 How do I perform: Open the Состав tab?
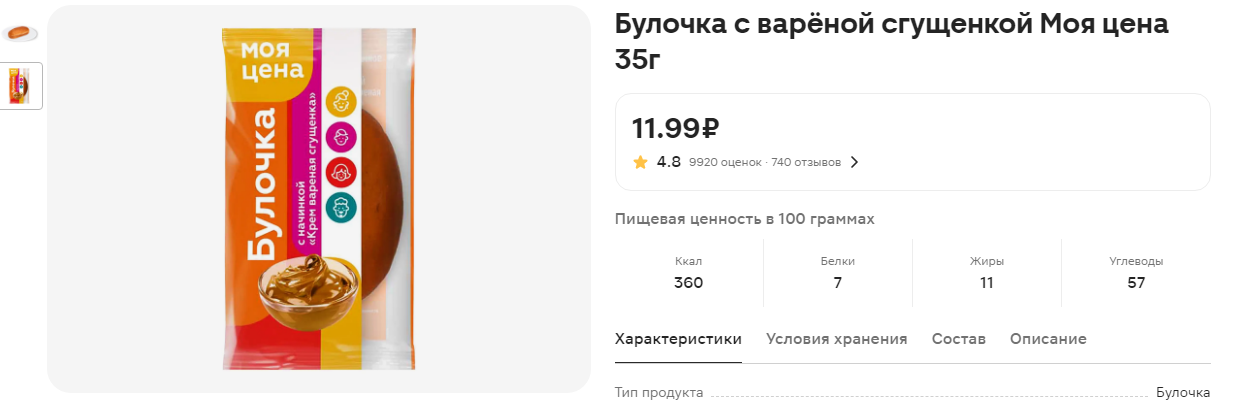[x=959, y=339]
